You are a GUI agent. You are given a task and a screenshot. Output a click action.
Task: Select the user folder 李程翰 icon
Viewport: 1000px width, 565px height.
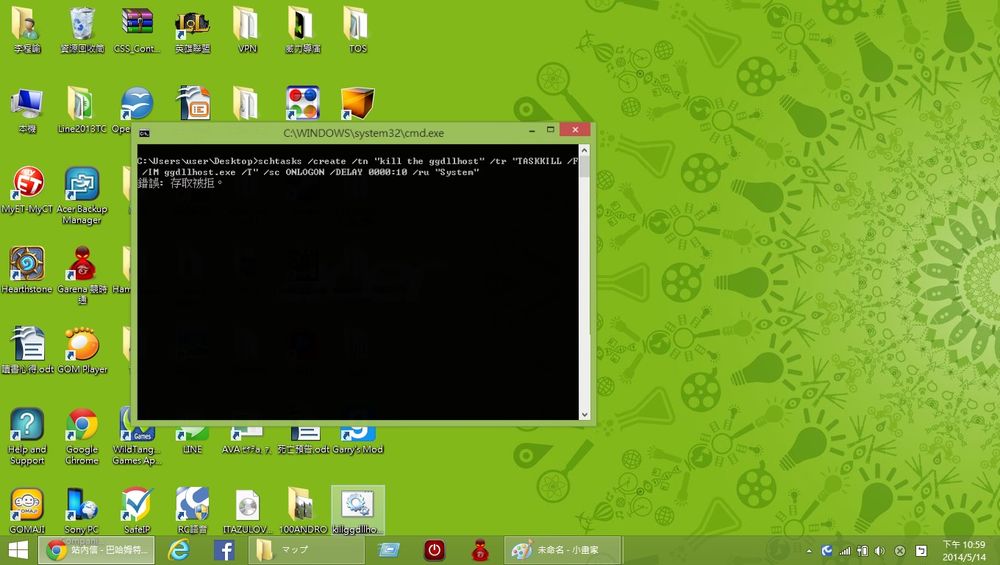27,29
